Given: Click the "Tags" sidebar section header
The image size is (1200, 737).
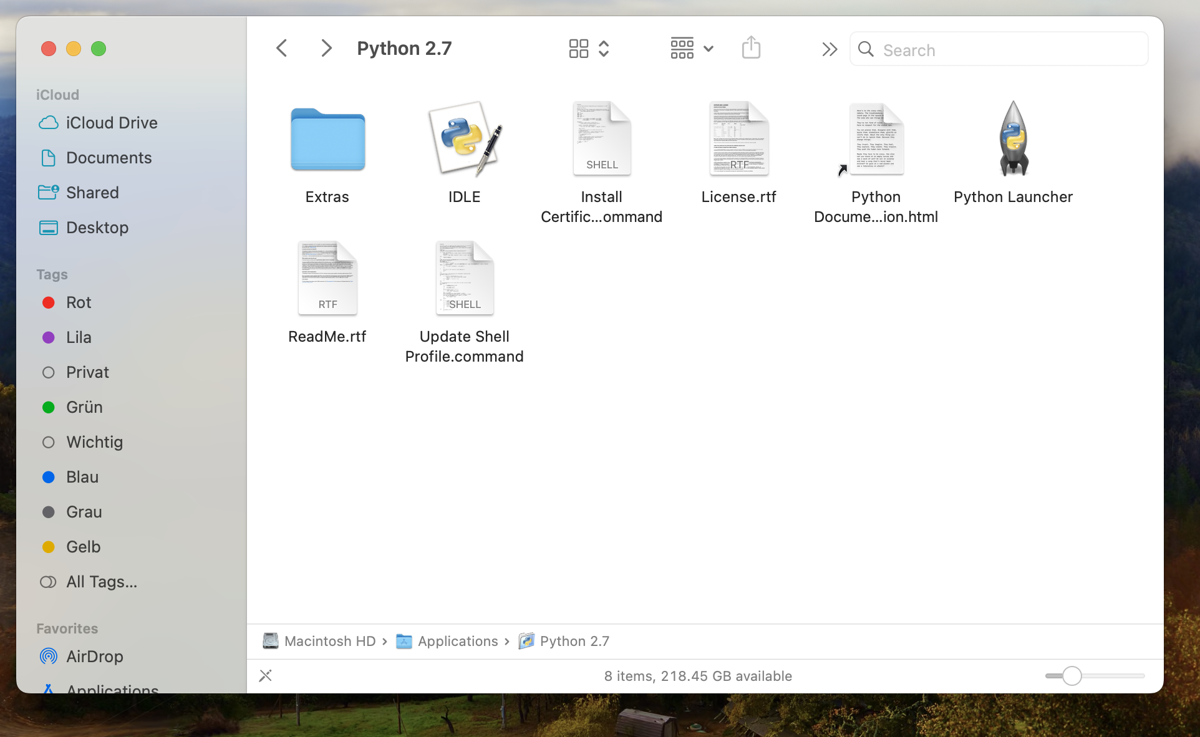Looking at the screenshot, I should tap(52, 274).
